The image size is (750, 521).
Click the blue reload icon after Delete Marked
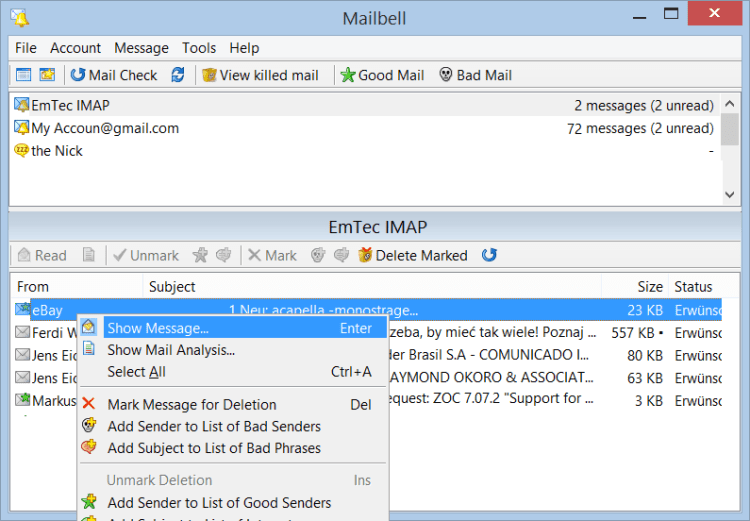pos(489,255)
